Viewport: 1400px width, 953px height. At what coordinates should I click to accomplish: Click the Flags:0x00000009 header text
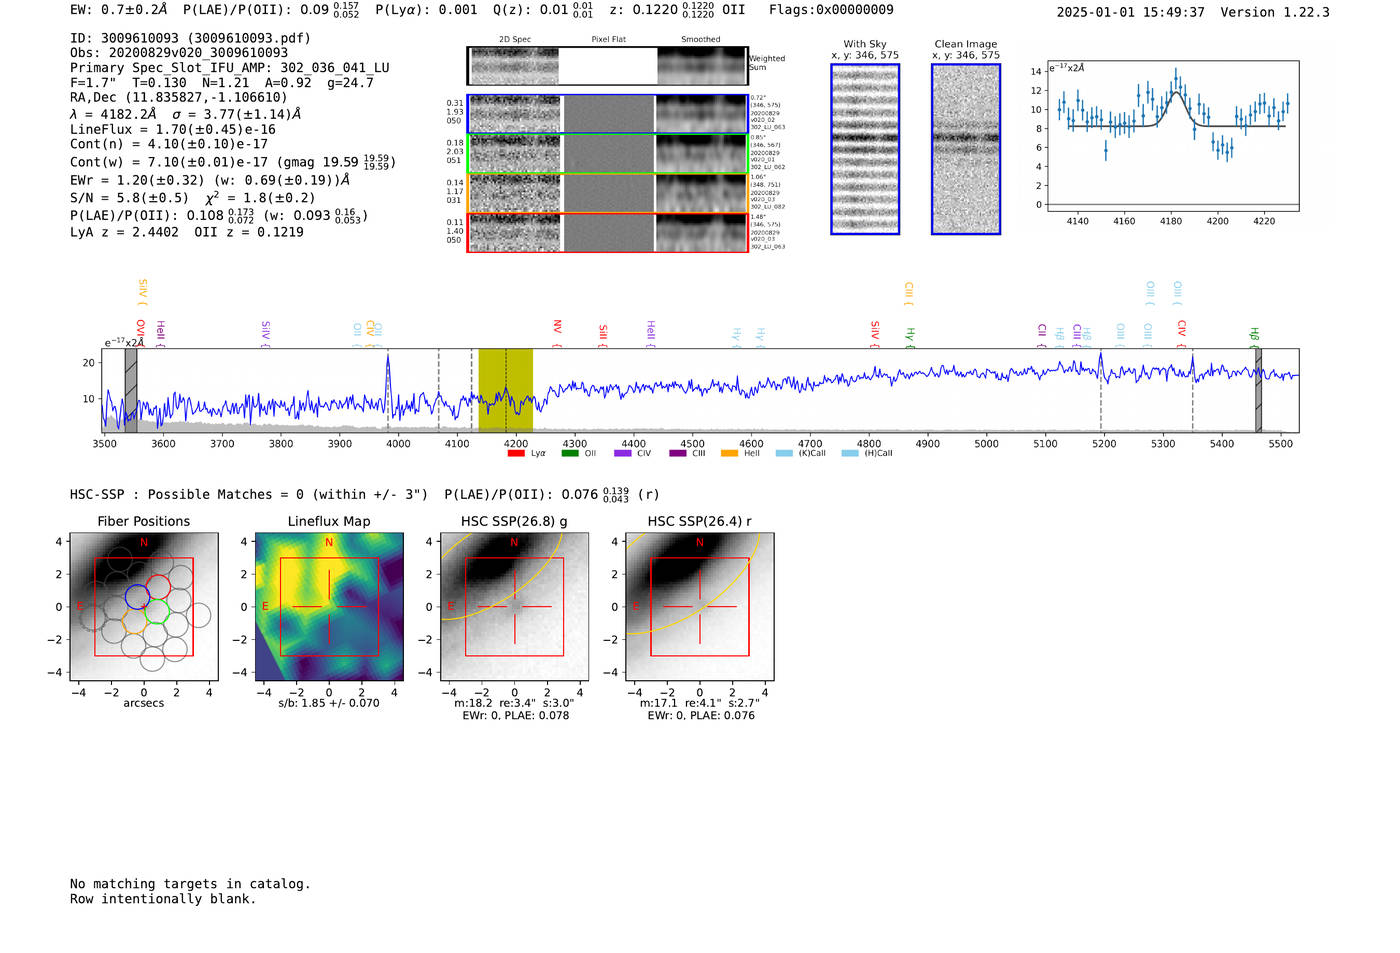(831, 10)
